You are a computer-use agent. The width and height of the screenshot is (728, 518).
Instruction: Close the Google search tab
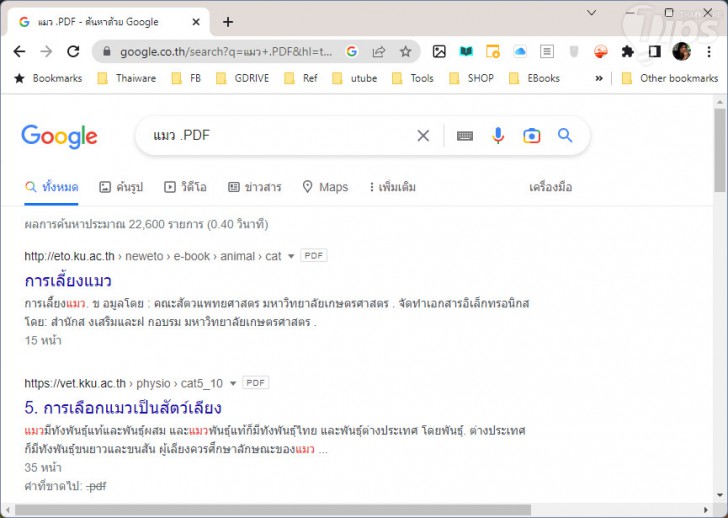point(196,22)
